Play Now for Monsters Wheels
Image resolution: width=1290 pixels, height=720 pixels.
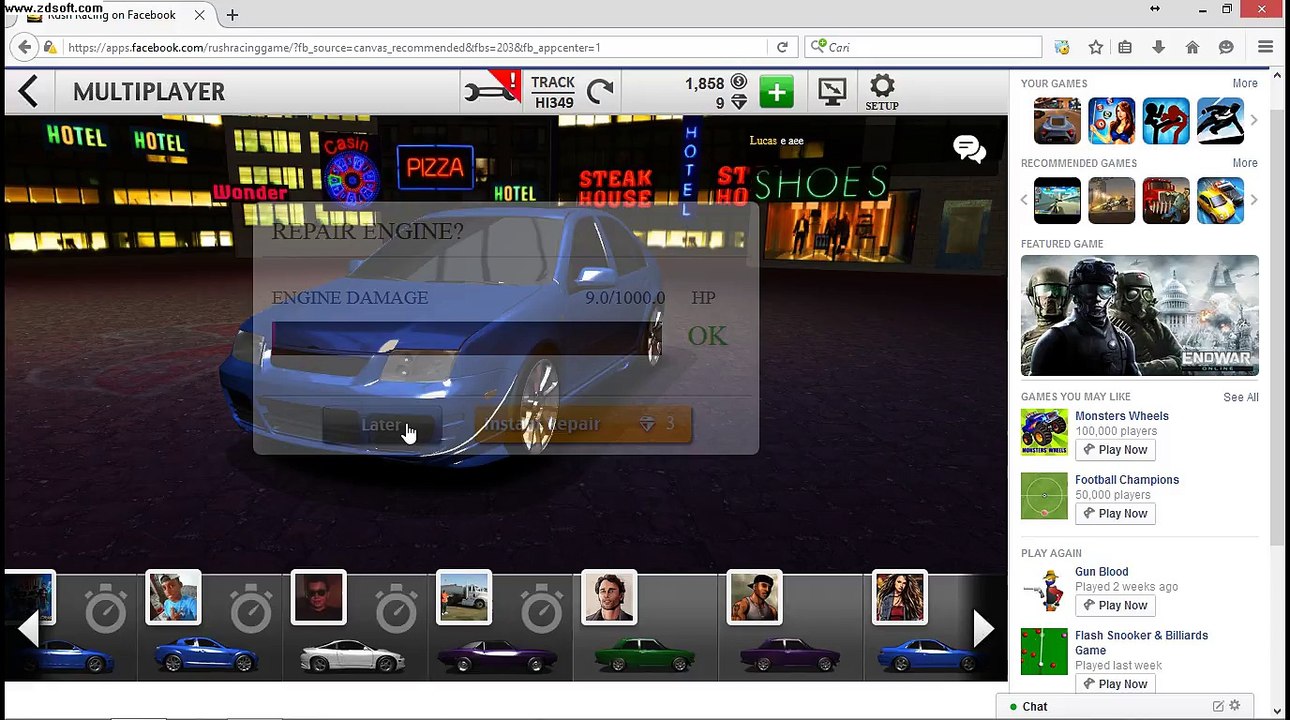pos(1115,450)
